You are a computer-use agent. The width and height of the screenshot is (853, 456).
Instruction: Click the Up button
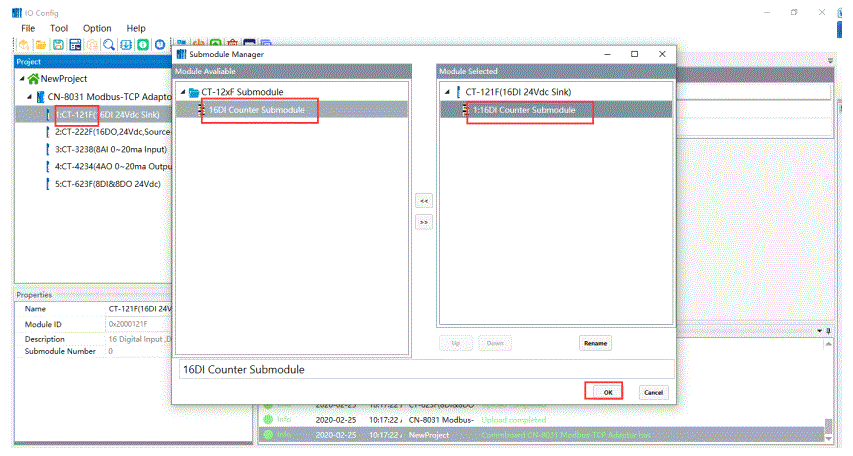[456, 343]
